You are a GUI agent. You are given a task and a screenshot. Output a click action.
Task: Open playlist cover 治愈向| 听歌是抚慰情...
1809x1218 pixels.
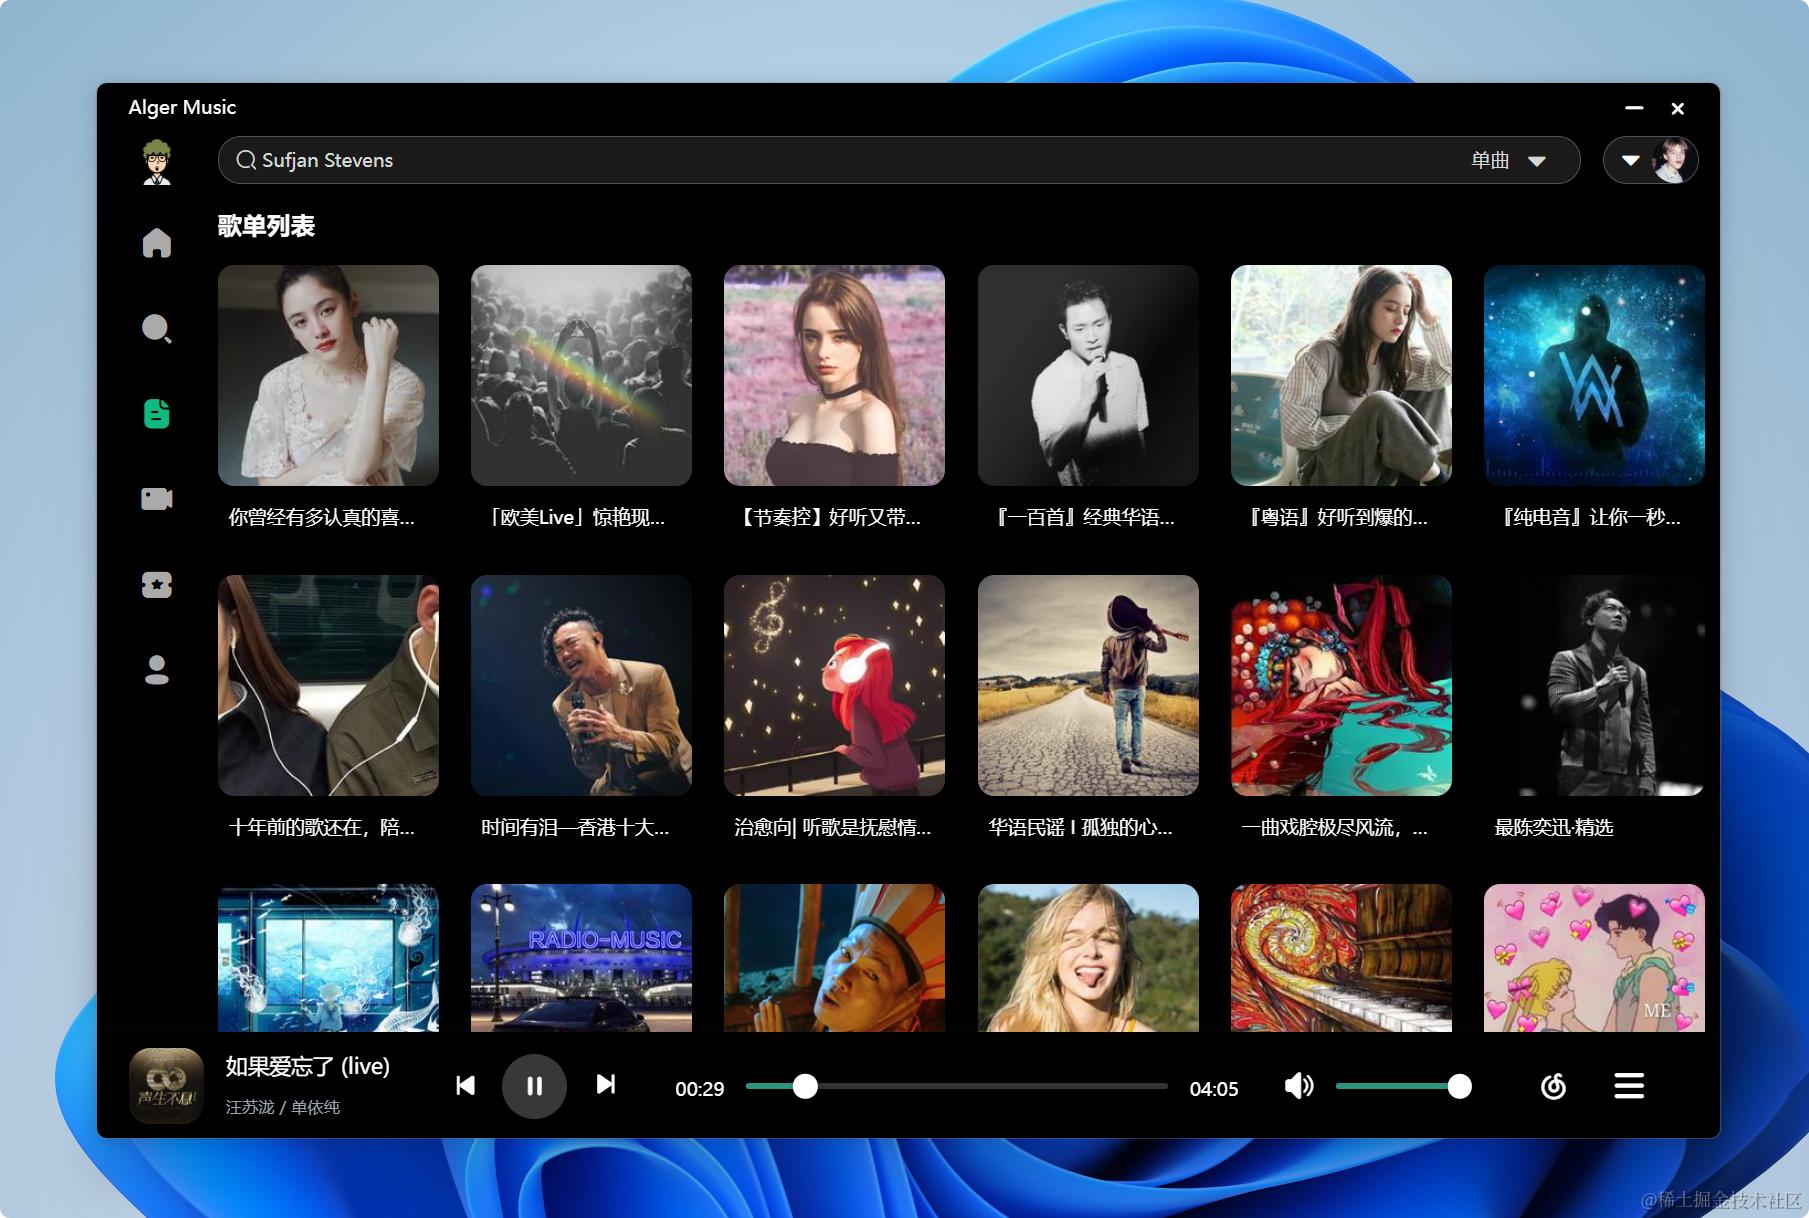[x=834, y=685]
